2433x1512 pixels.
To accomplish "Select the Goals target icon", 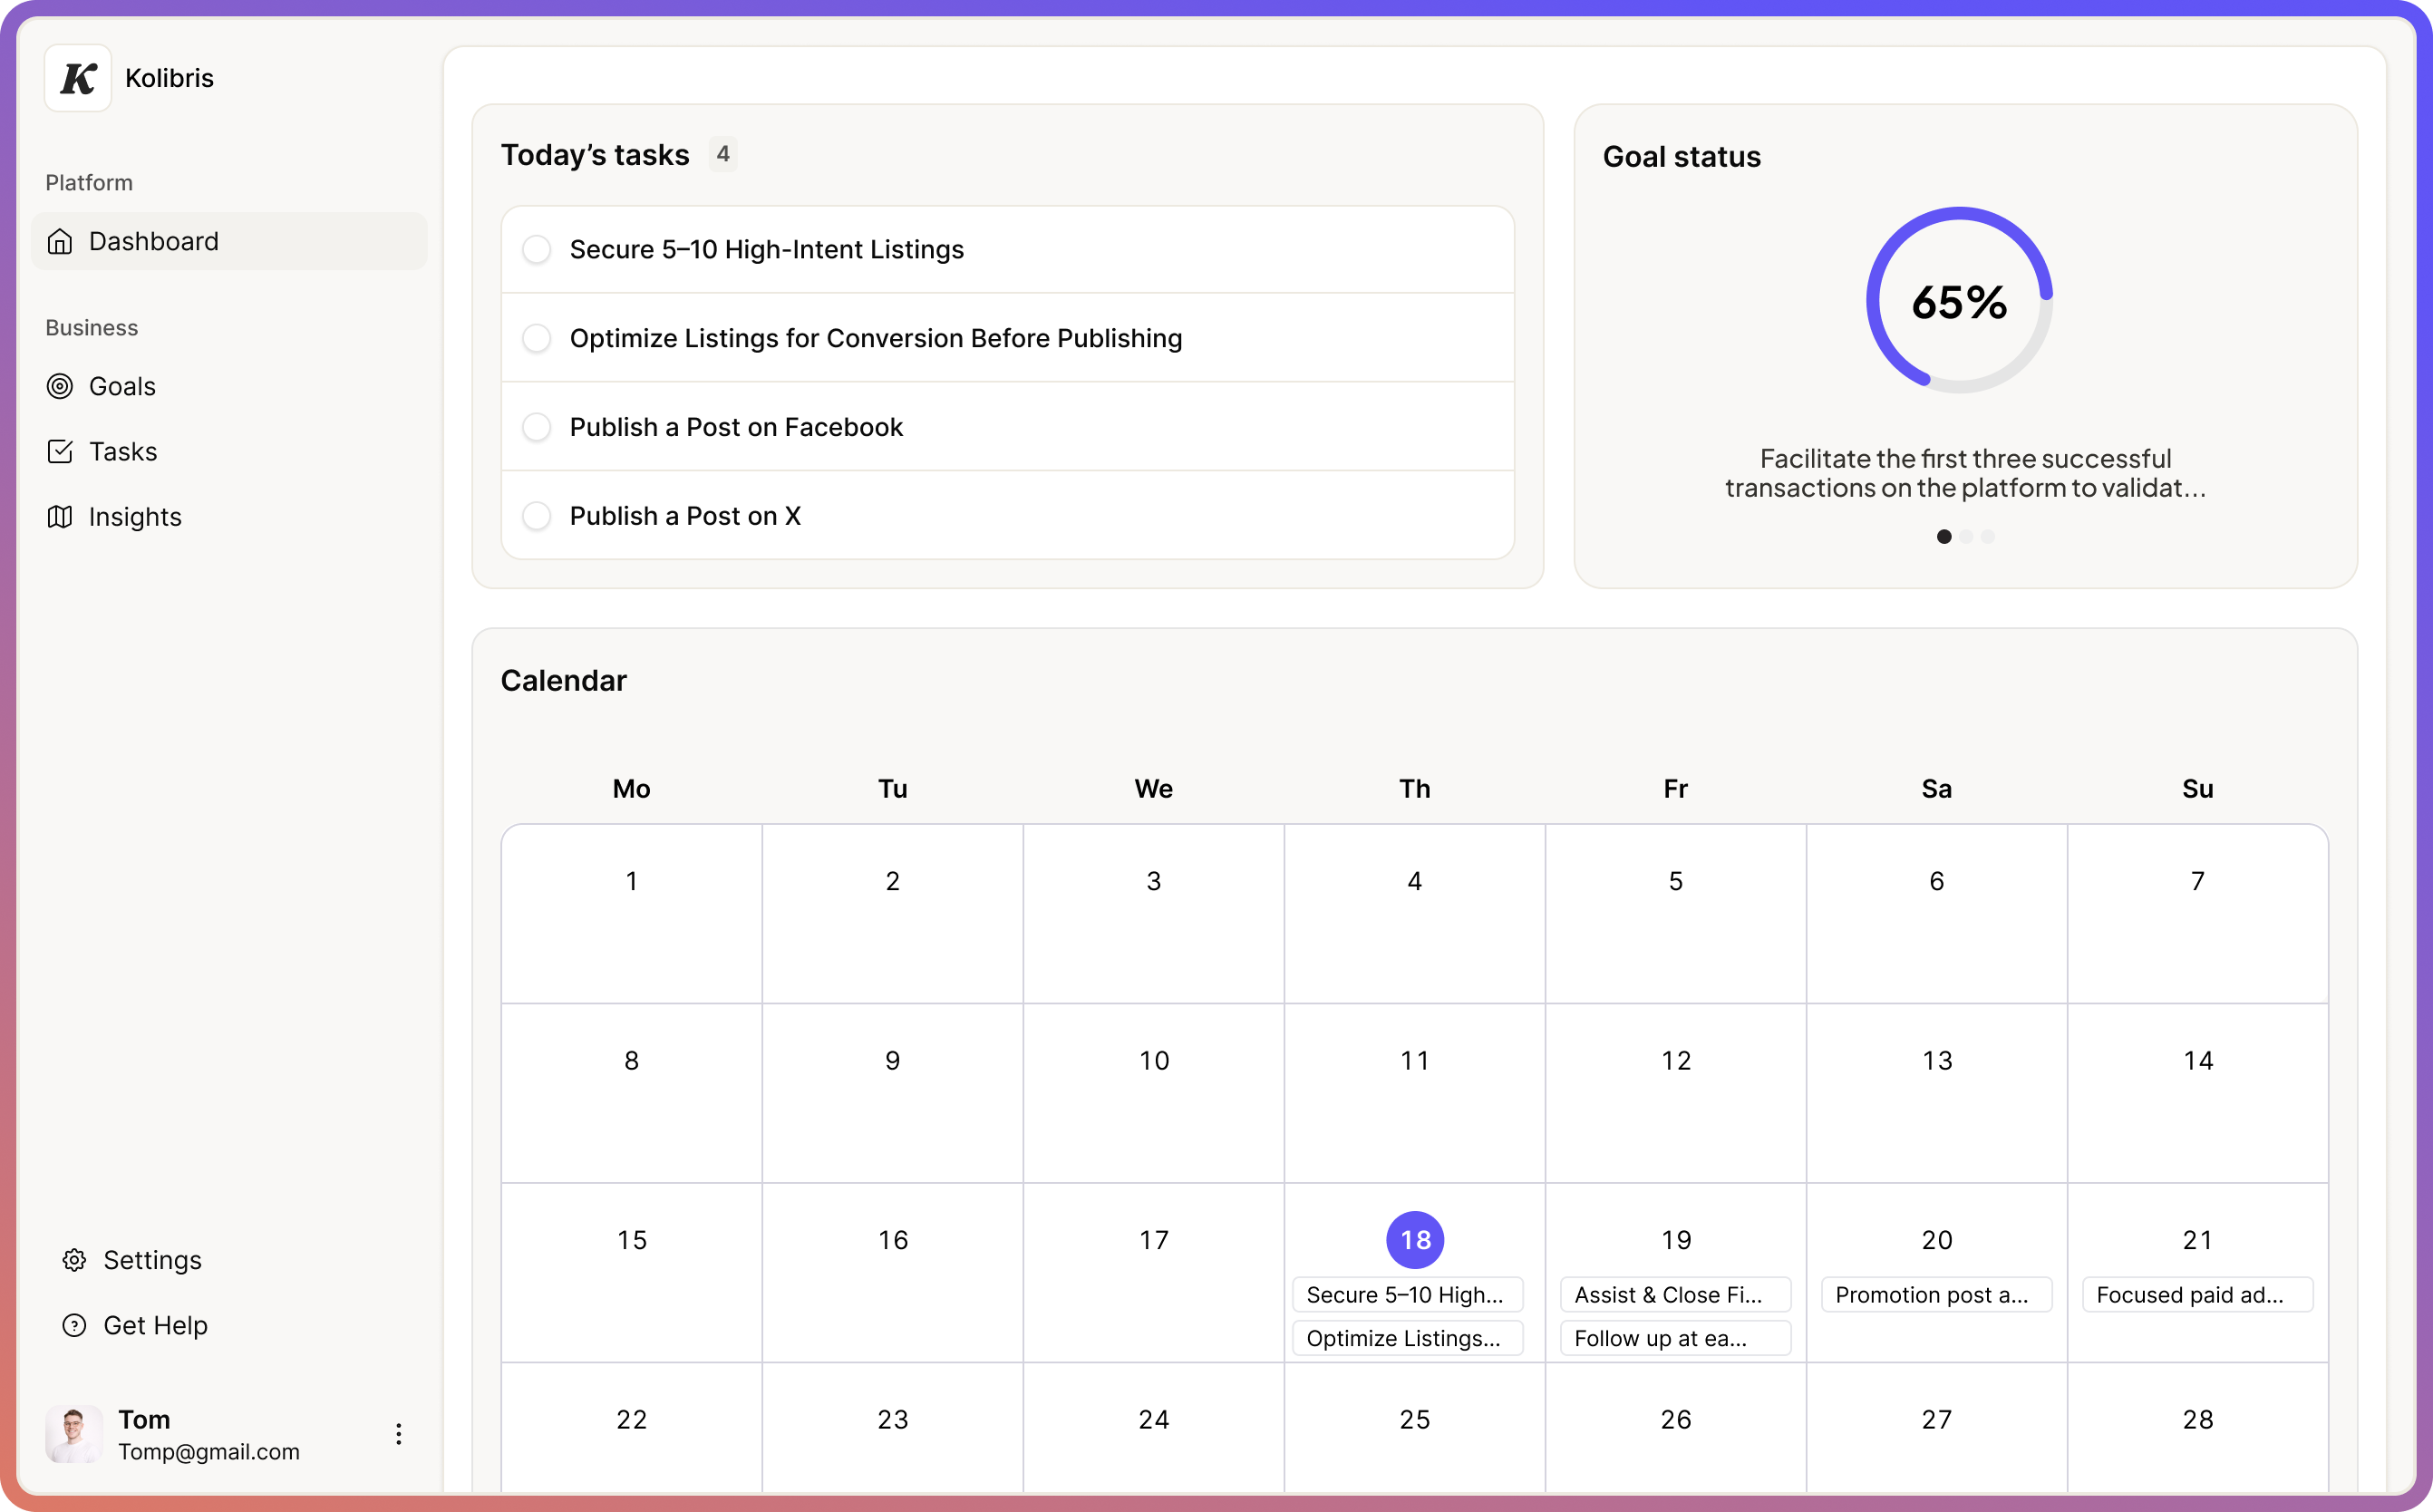I will [x=61, y=386].
